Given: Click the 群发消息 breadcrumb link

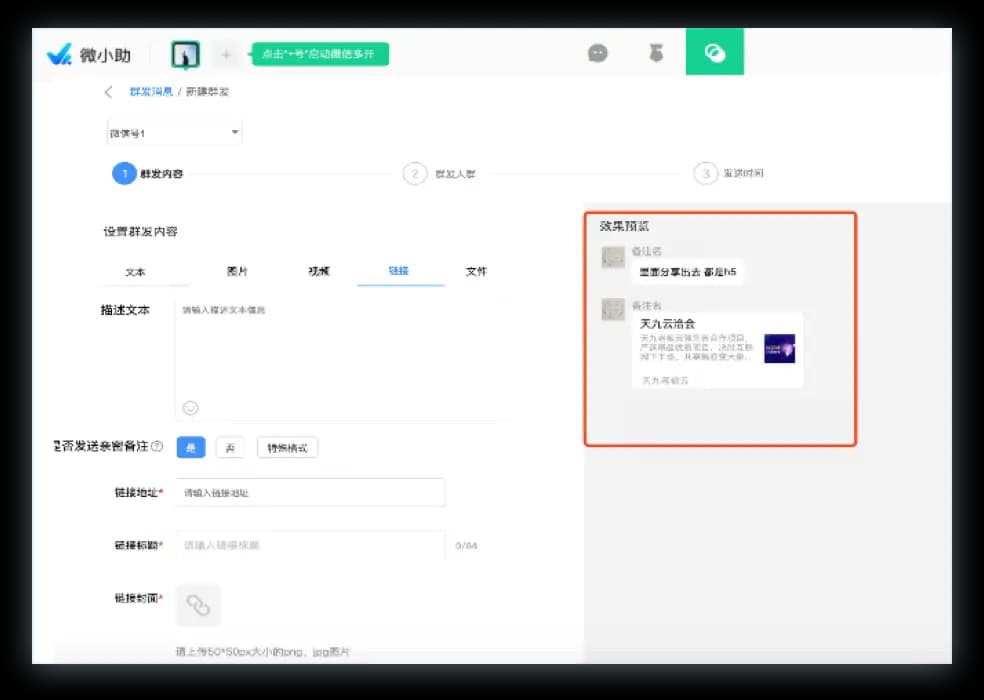Looking at the screenshot, I should (151, 92).
